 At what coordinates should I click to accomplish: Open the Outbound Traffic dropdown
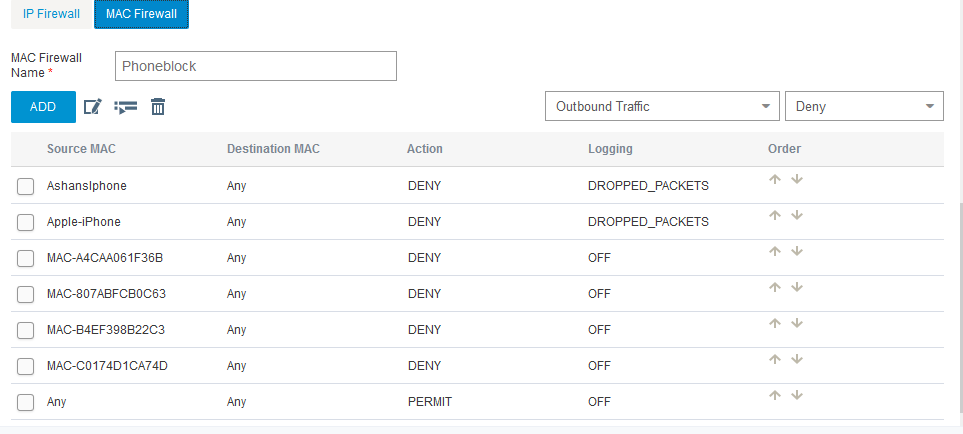tap(661, 106)
